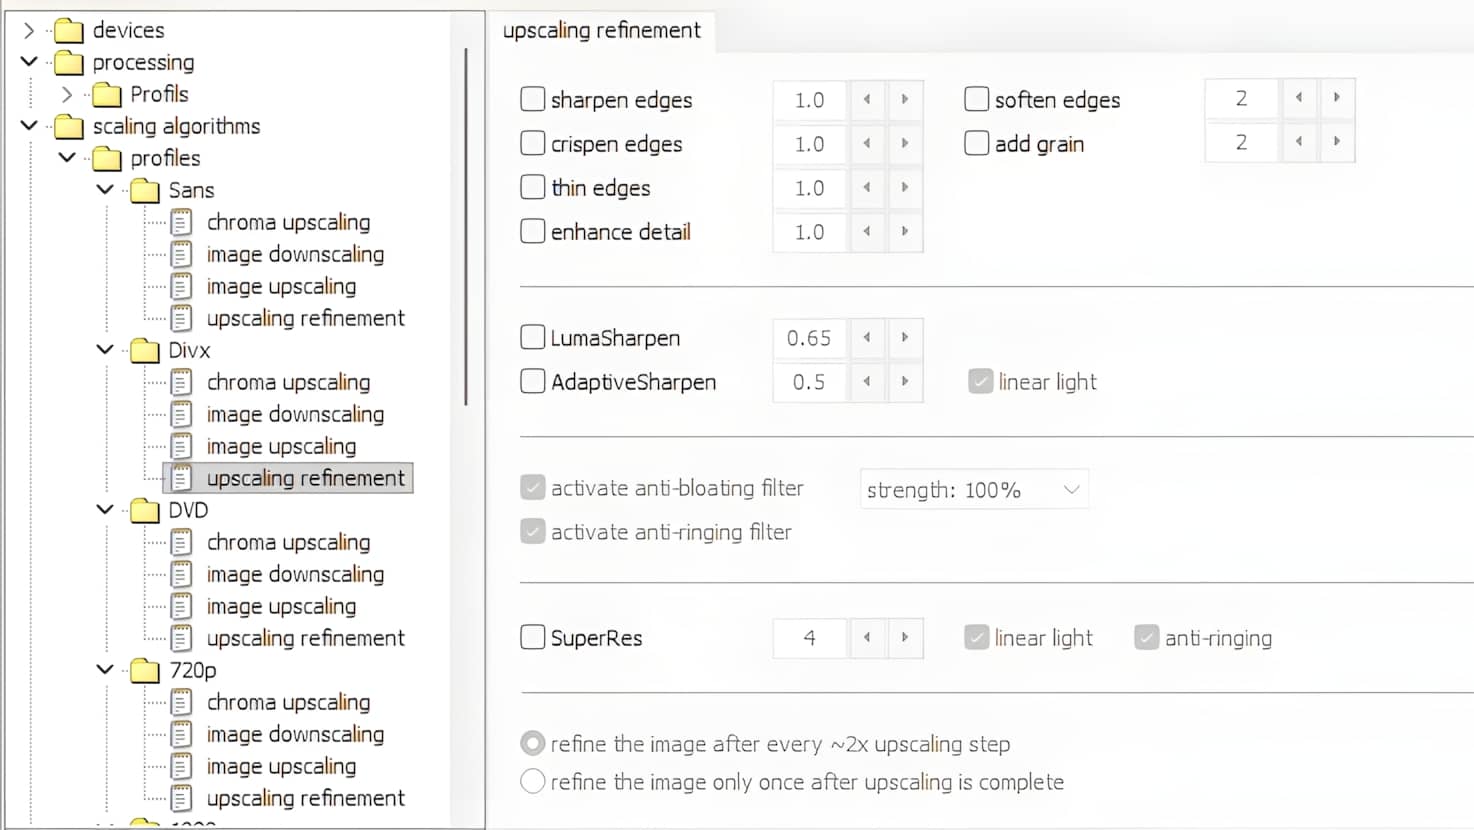Select refine only once after upscaling complete
The image size is (1474, 830).
click(533, 782)
